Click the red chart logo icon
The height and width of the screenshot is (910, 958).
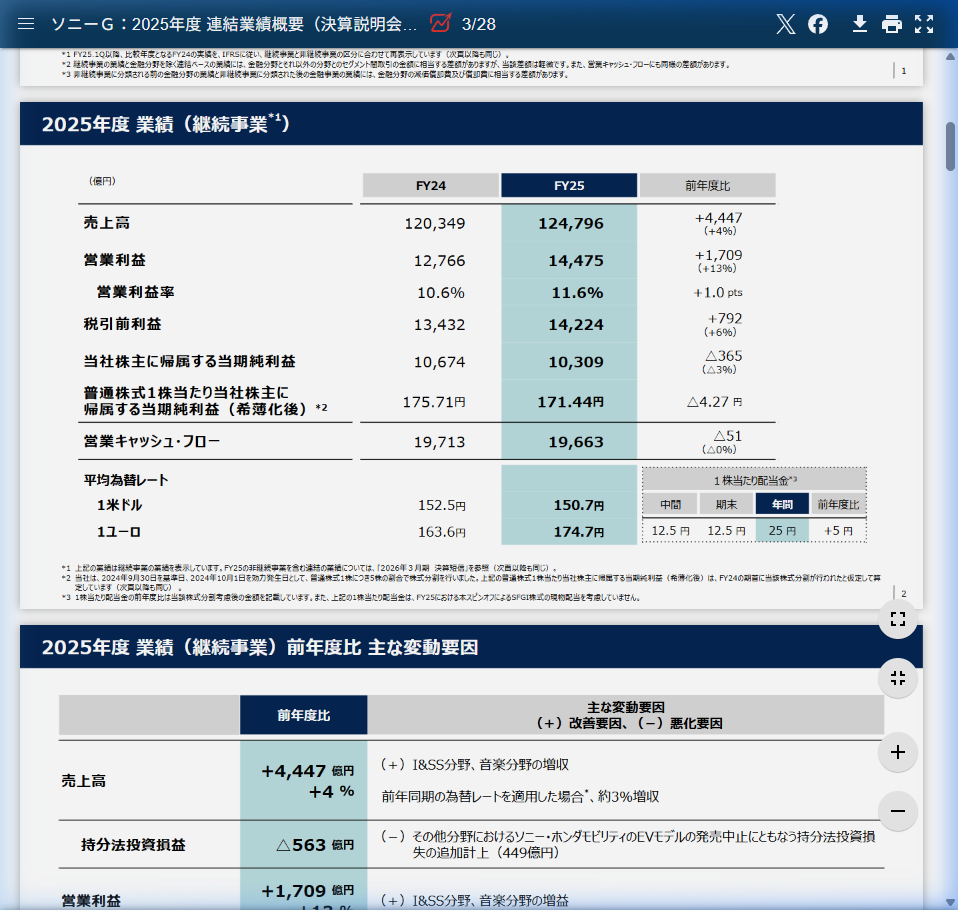(x=440, y=23)
